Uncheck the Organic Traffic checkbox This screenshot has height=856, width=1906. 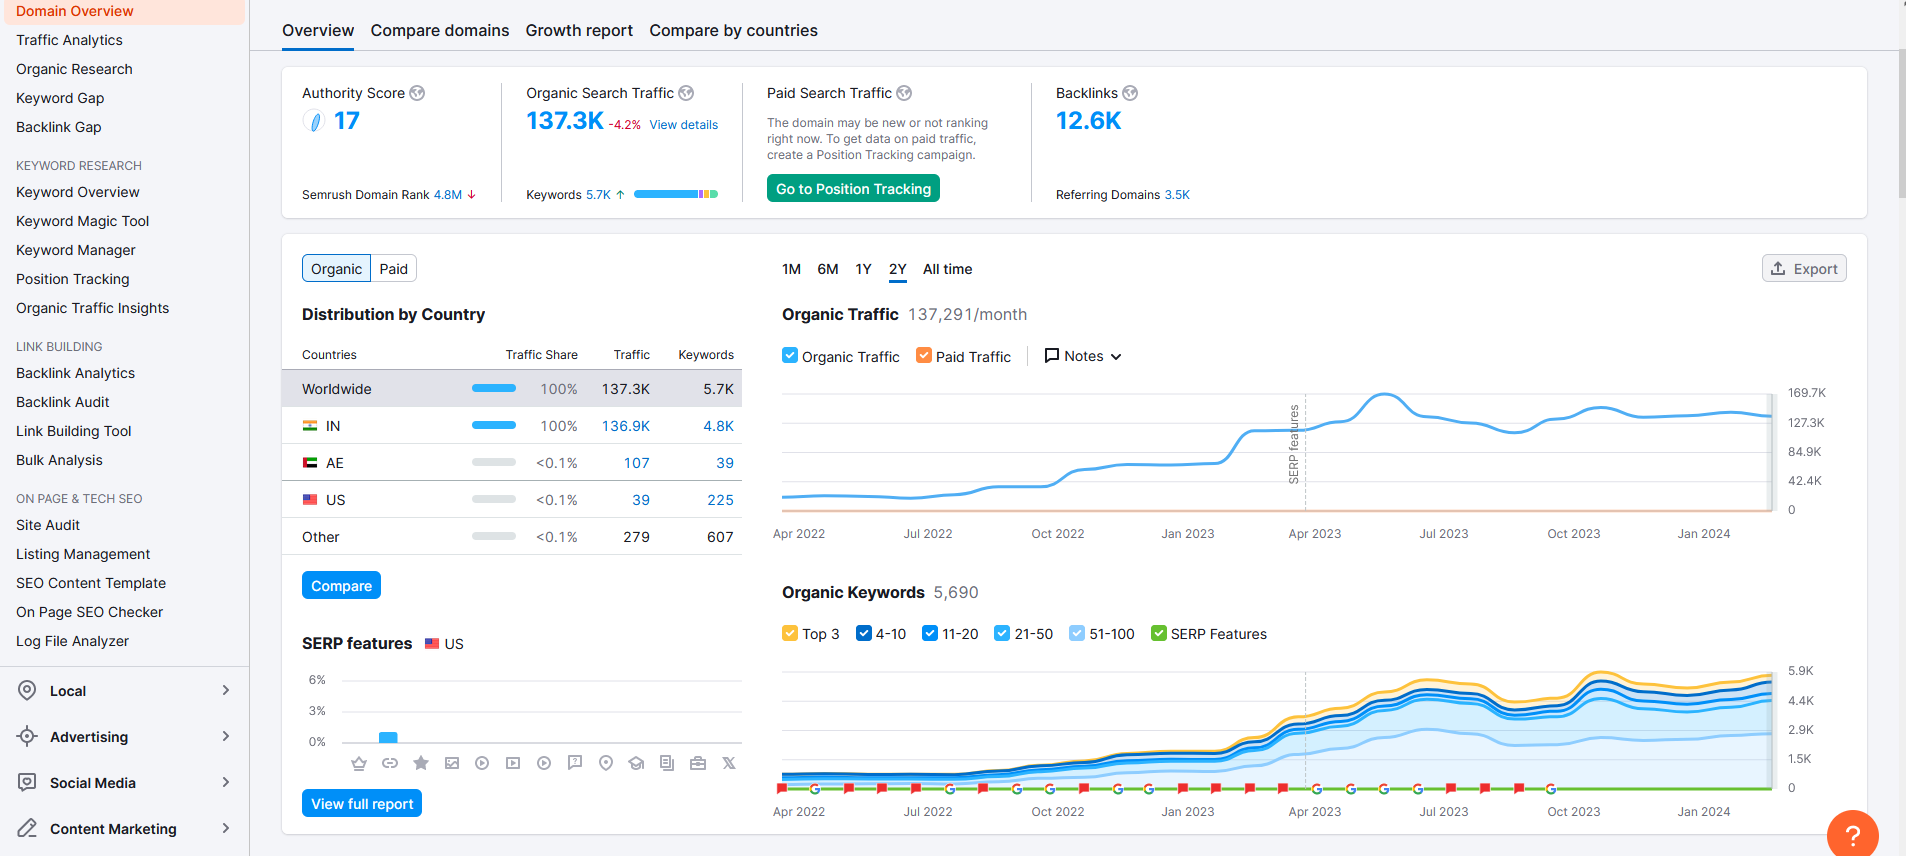pyautogui.click(x=790, y=356)
